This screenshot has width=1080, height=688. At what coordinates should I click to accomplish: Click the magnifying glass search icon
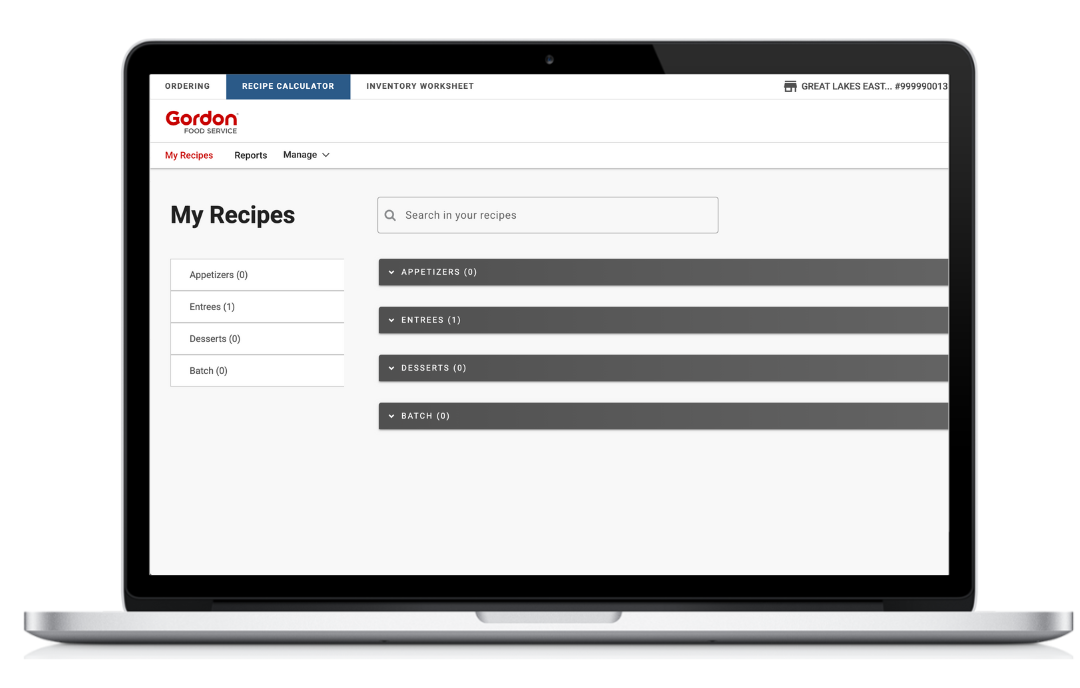(391, 216)
